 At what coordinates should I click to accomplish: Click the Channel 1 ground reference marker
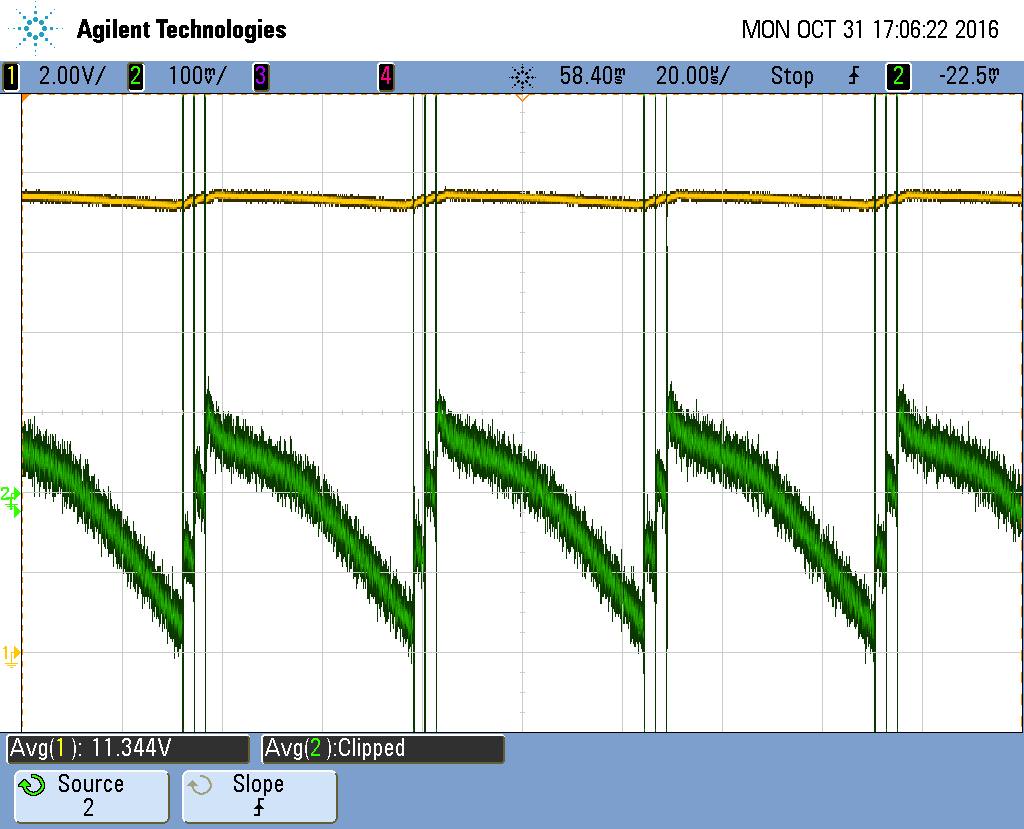click(x=13, y=655)
